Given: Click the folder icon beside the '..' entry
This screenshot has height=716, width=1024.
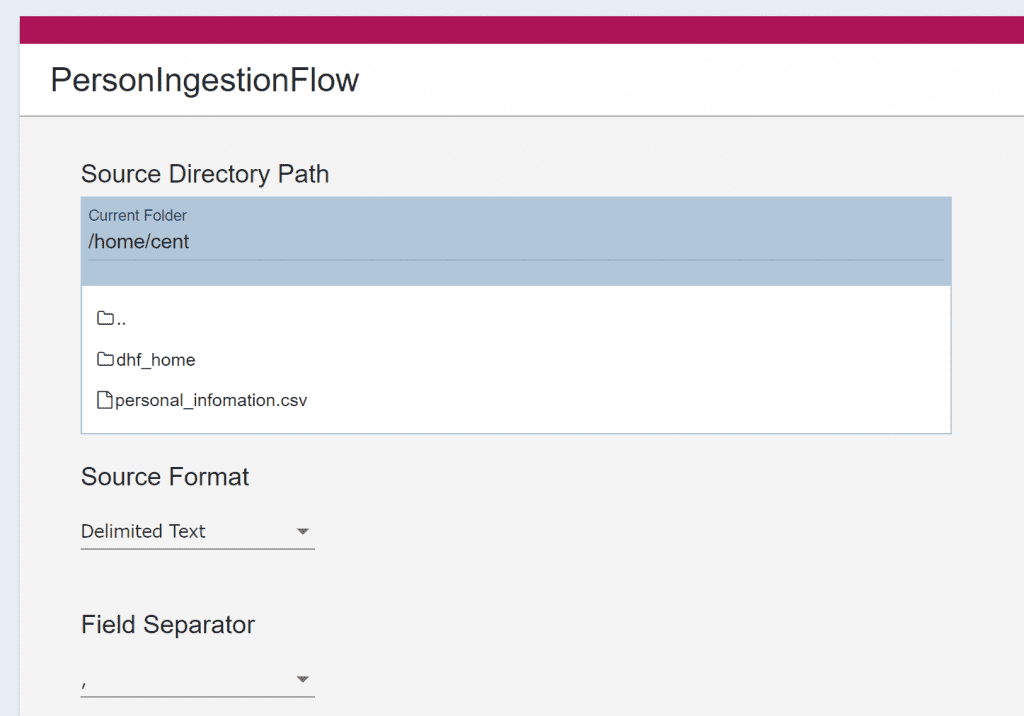Looking at the screenshot, I should pos(105,319).
